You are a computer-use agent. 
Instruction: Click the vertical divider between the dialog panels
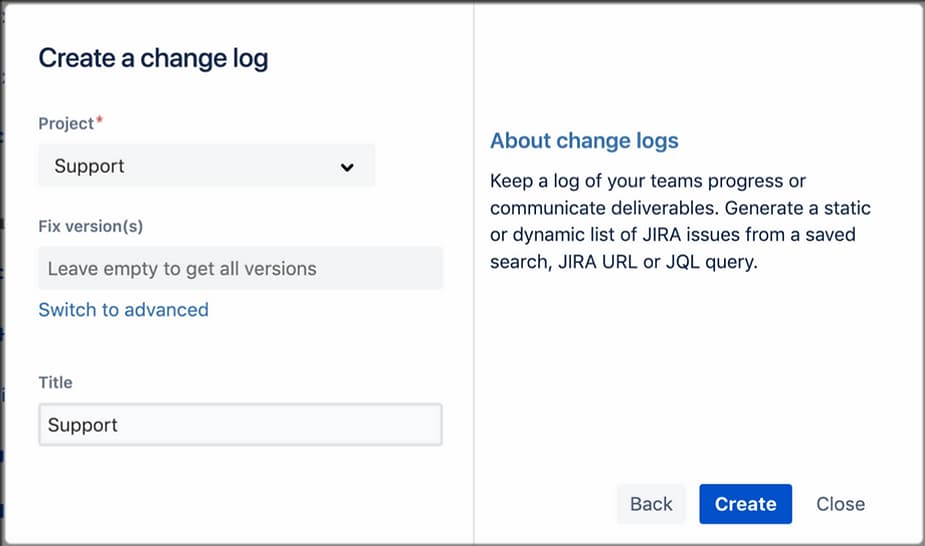(x=474, y=273)
